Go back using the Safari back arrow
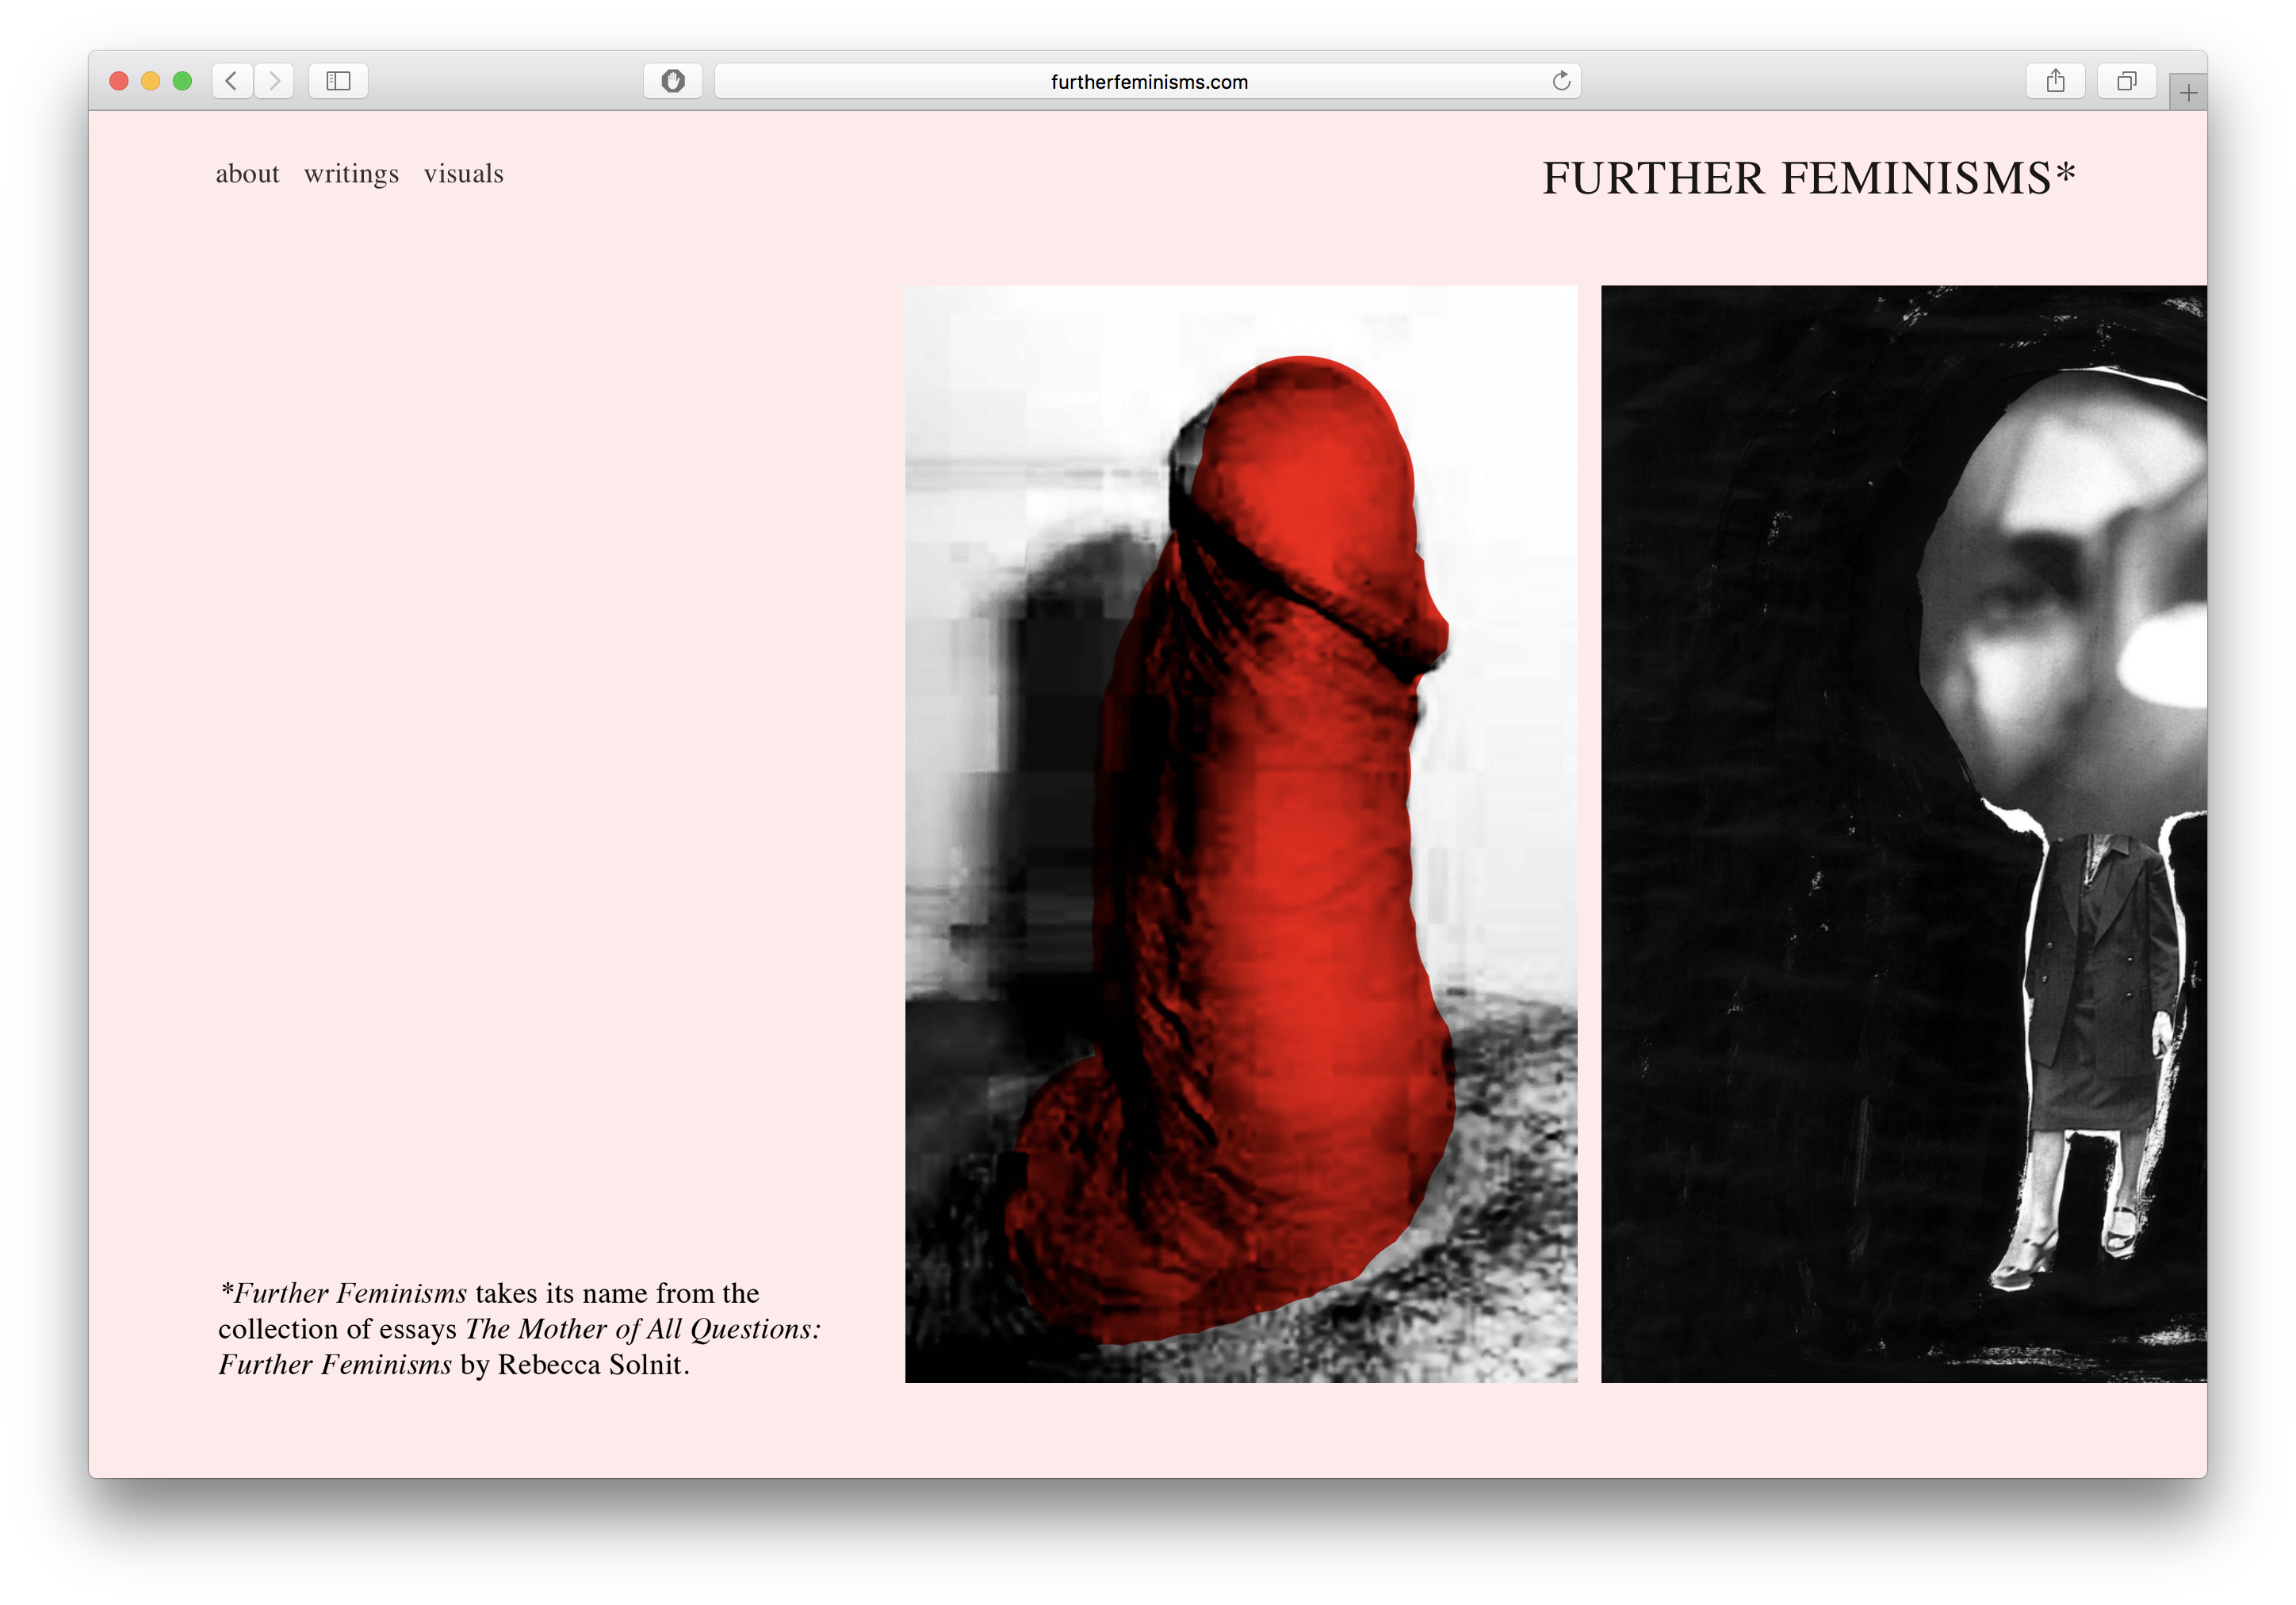The image size is (2296, 1605). point(232,81)
